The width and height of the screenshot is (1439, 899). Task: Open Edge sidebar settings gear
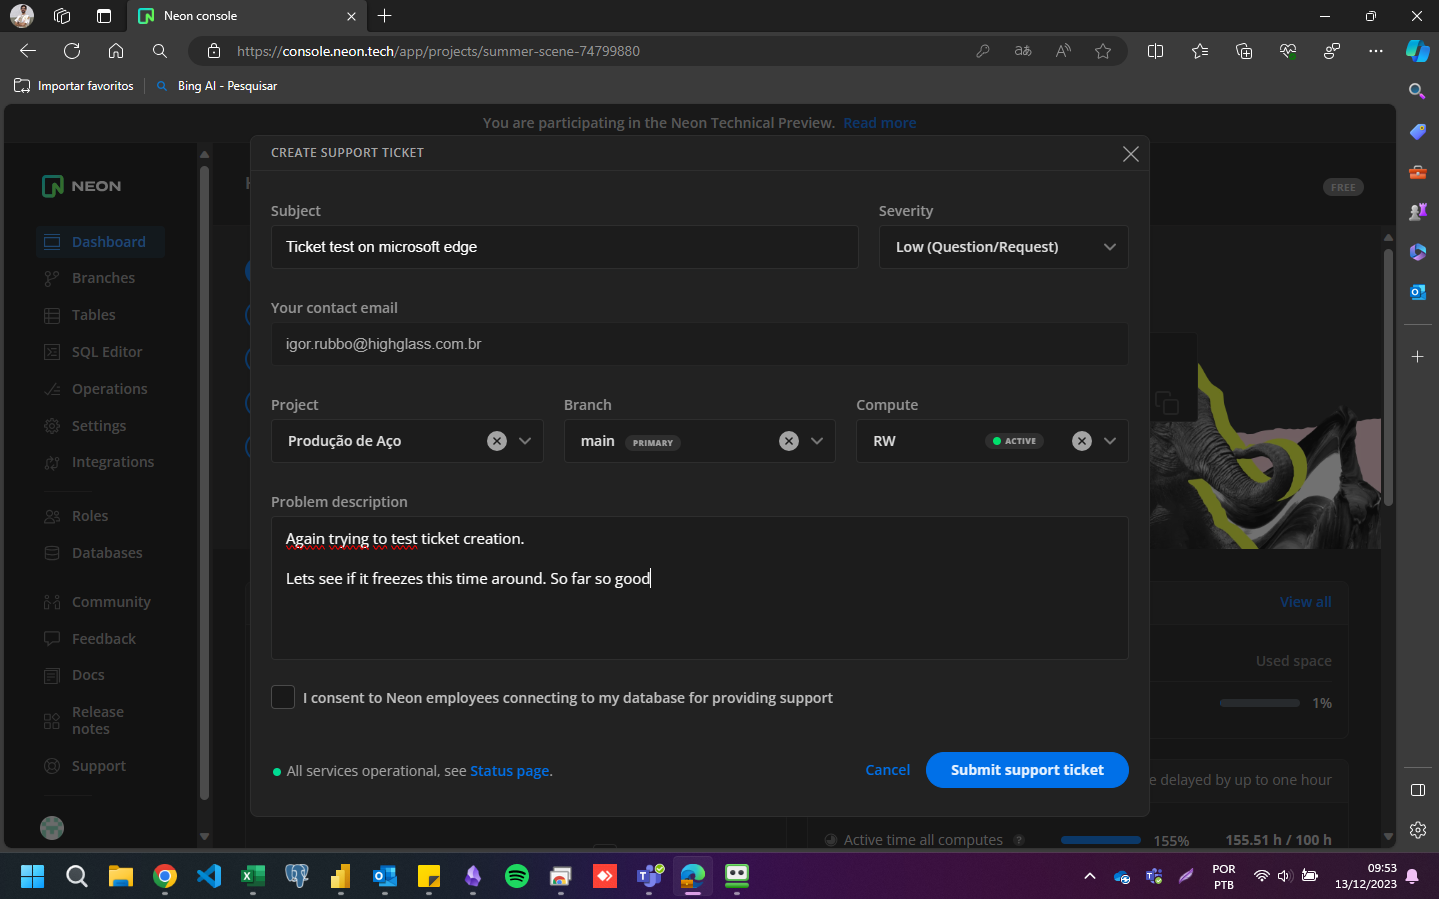[1417, 830]
